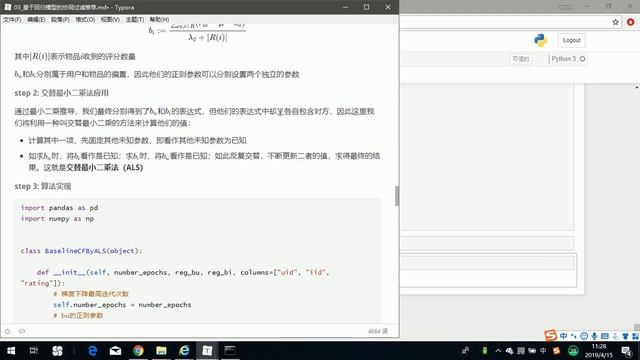Bookmark the browser page with the star icon

click(616, 22)
